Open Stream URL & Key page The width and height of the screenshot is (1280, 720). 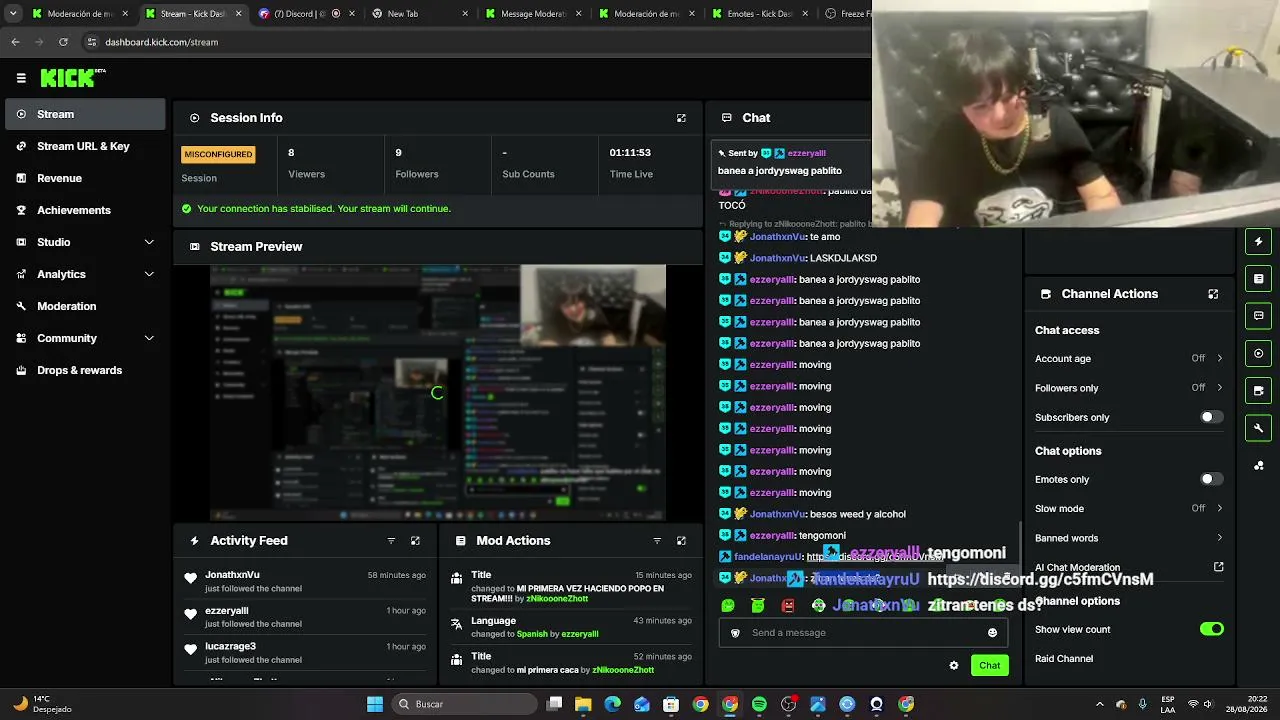point(85,146)
